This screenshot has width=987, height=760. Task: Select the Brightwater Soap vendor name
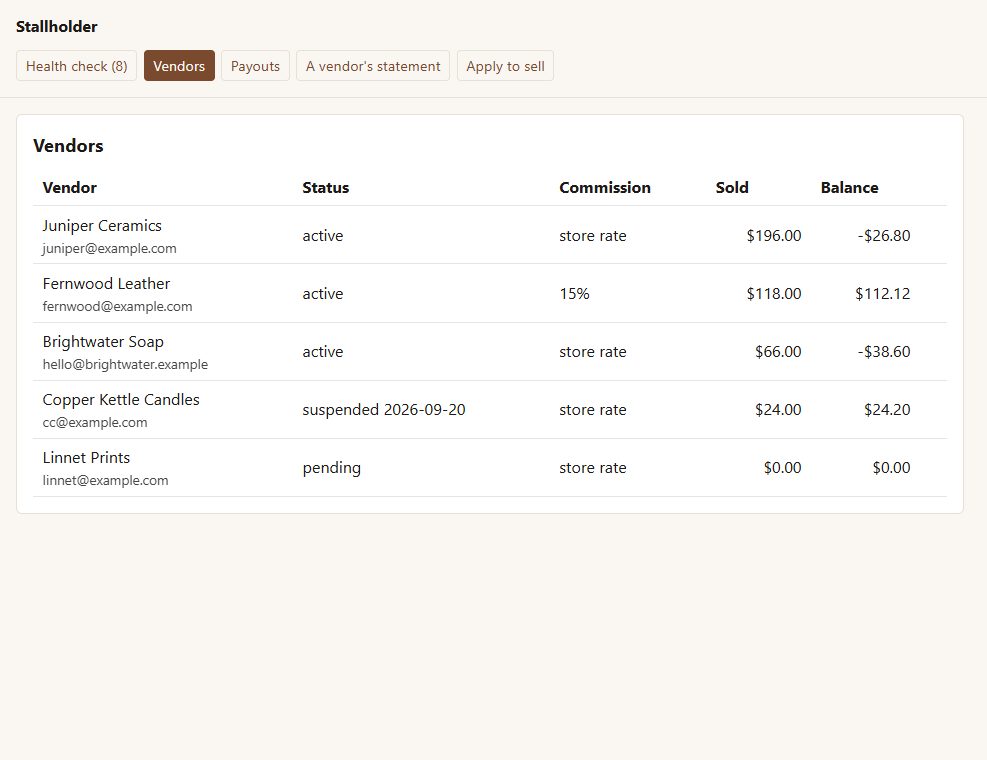click(103, 341)
